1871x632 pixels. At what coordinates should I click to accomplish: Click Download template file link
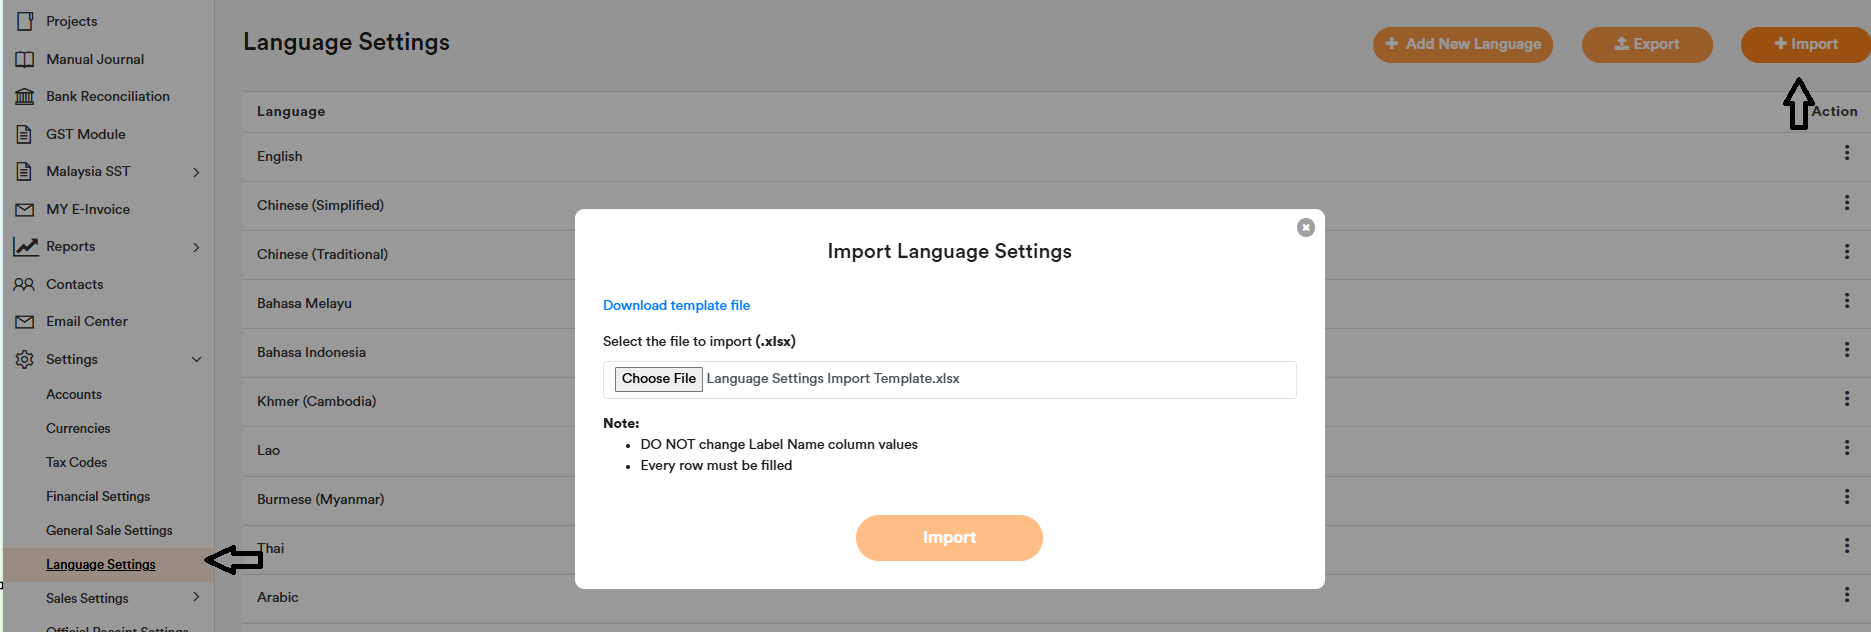point(676,305)
